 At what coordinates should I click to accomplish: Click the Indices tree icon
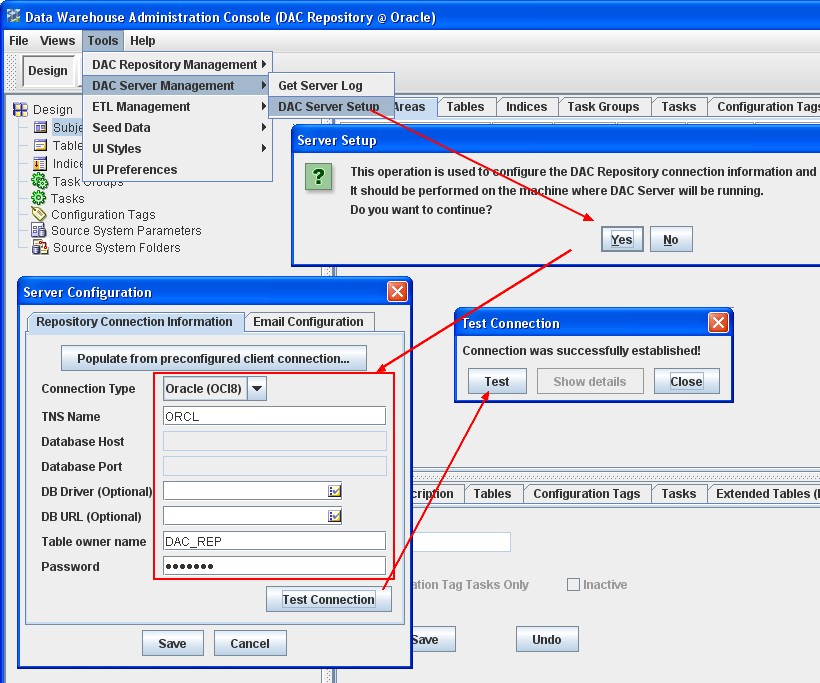click(x=40, y=164)
